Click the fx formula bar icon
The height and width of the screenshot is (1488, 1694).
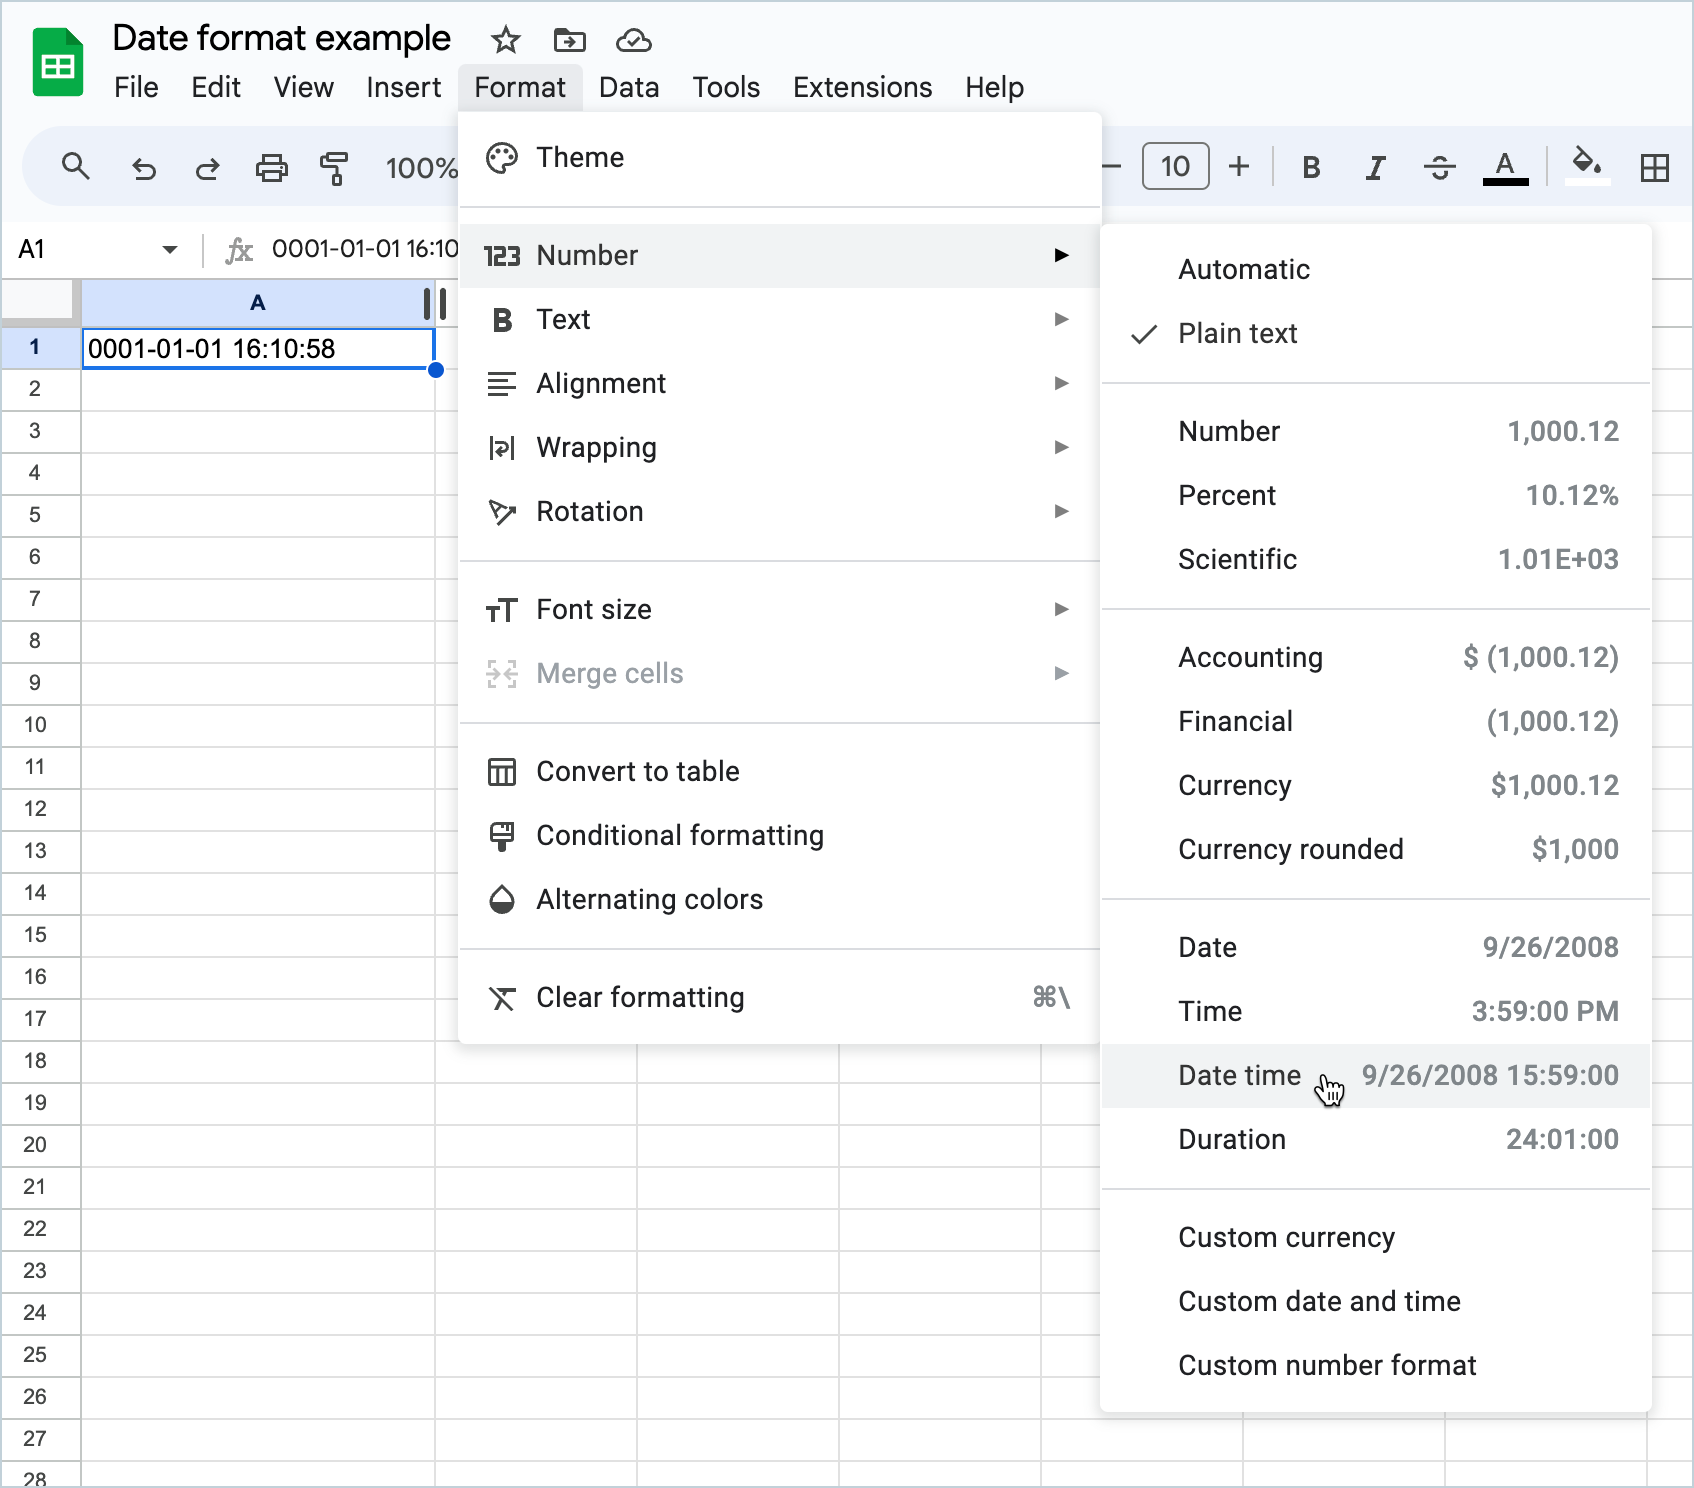tap(238, 250)
